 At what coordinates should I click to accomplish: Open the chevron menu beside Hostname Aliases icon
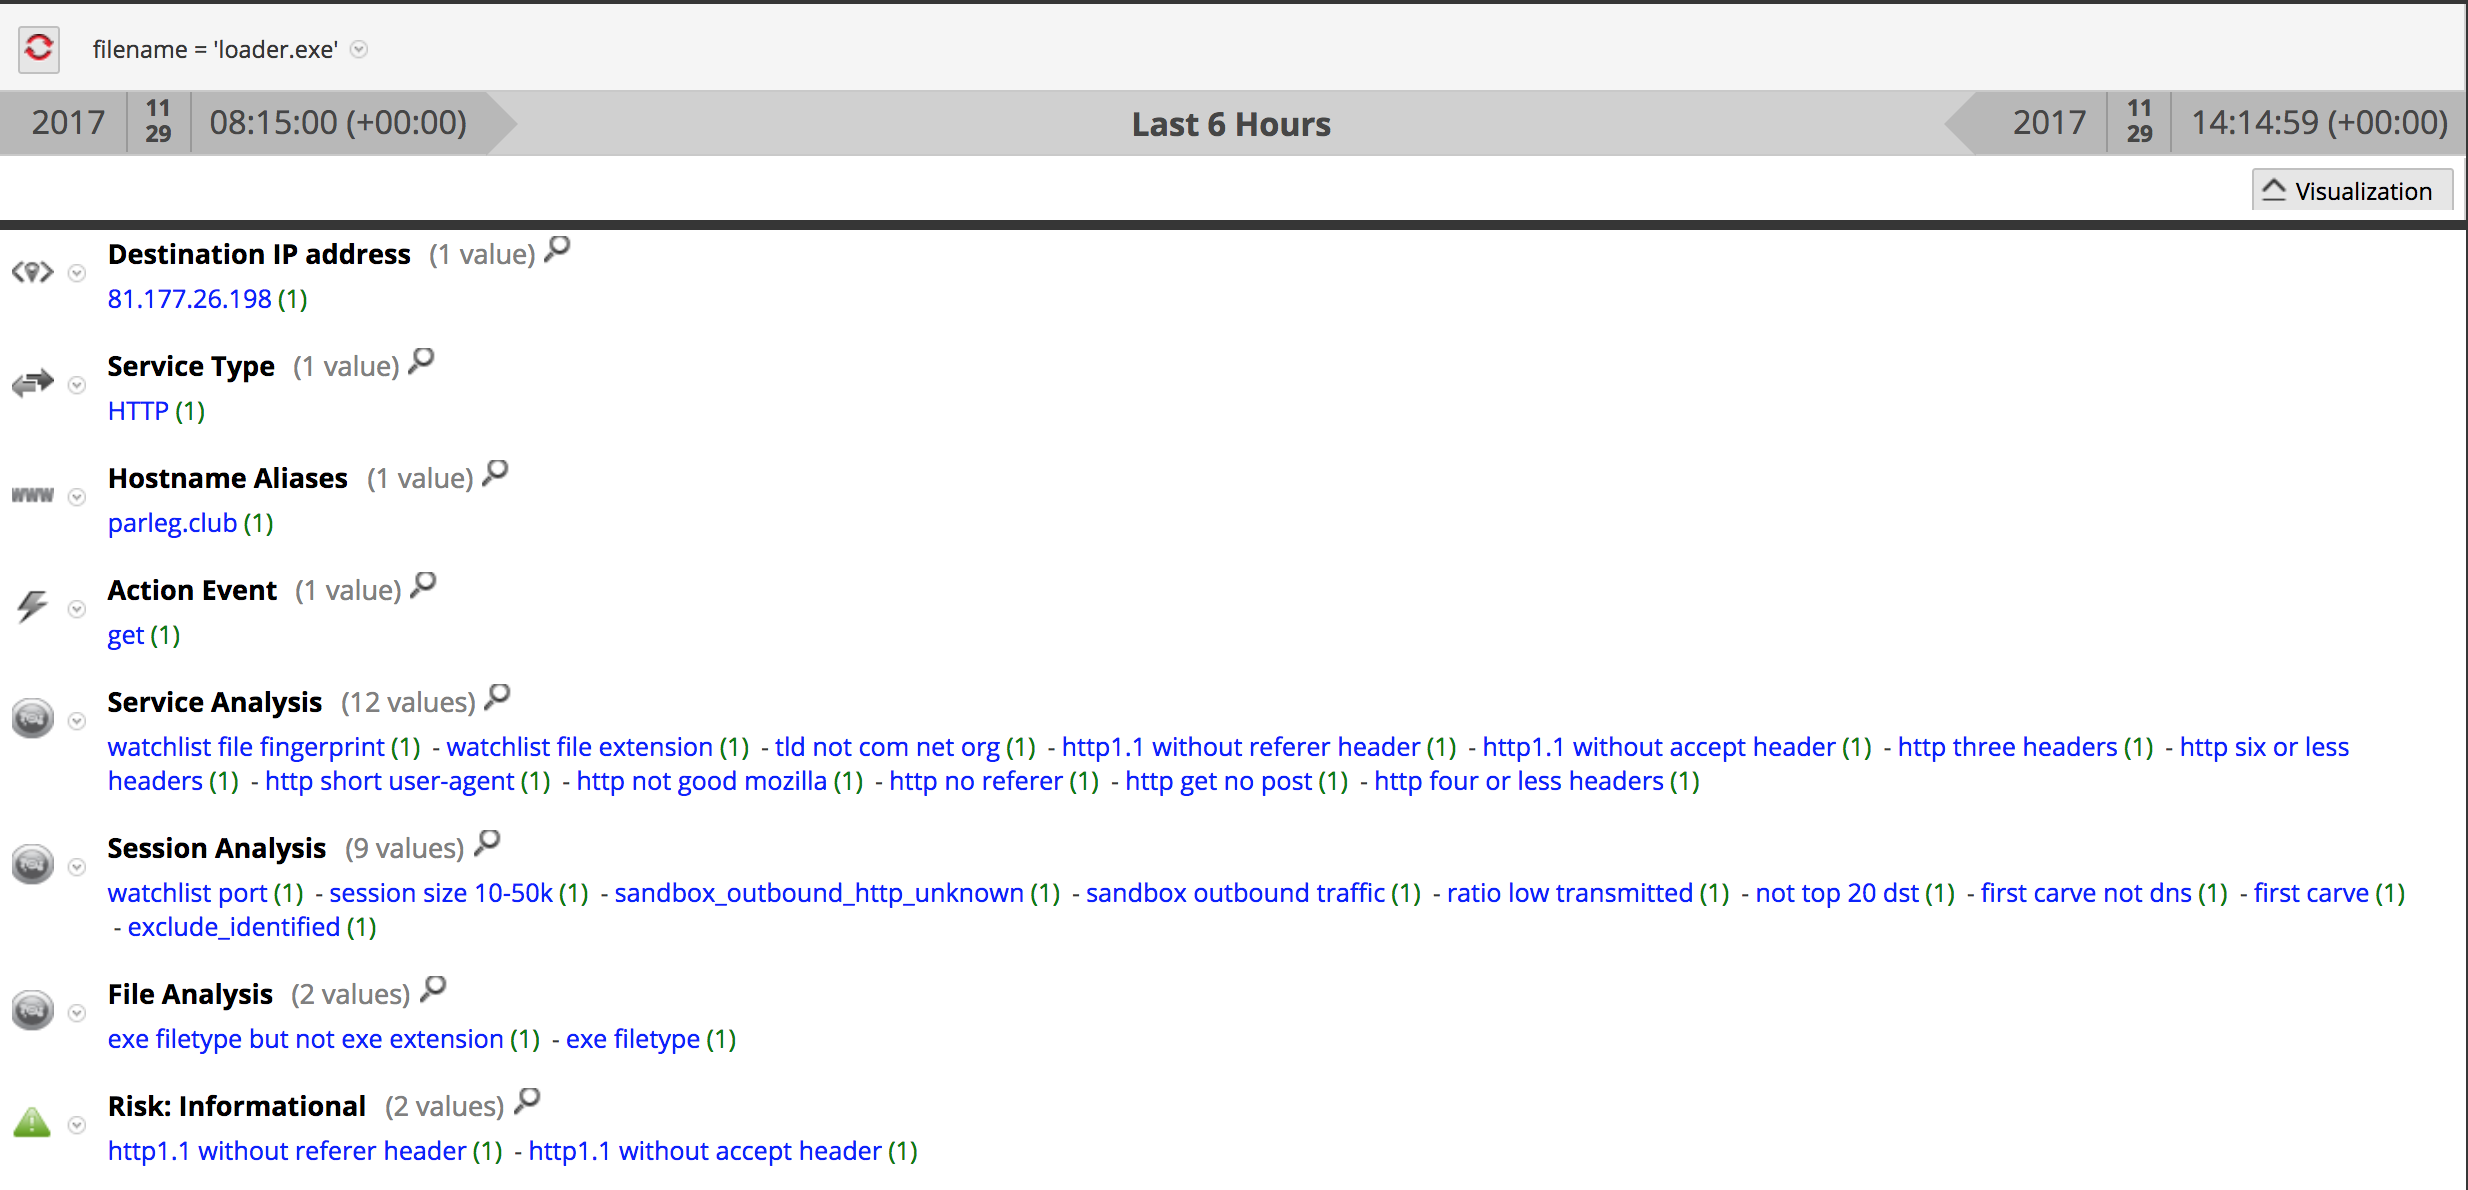pos(76,496)
